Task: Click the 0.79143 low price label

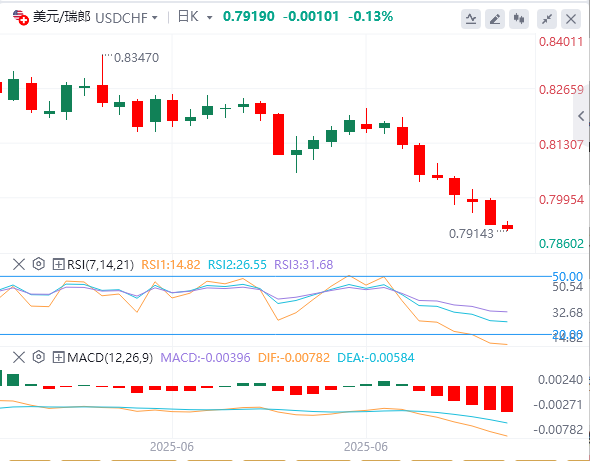Action: pyautogui.click(x=471, y=234)
